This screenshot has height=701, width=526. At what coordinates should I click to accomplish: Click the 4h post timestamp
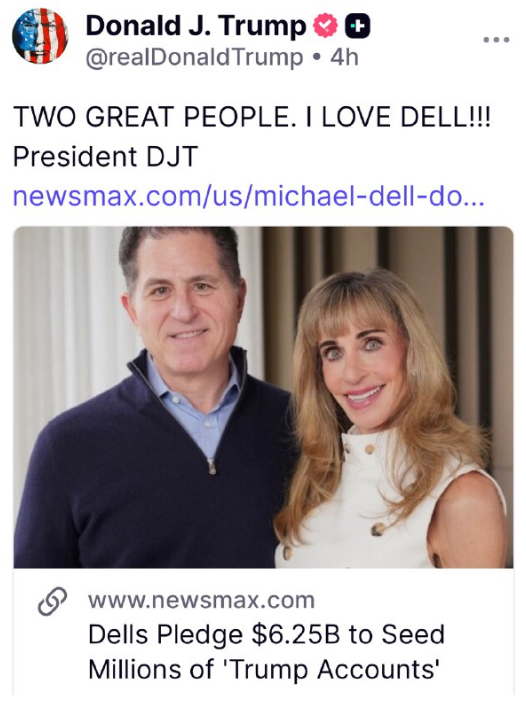tap(344, 57)
